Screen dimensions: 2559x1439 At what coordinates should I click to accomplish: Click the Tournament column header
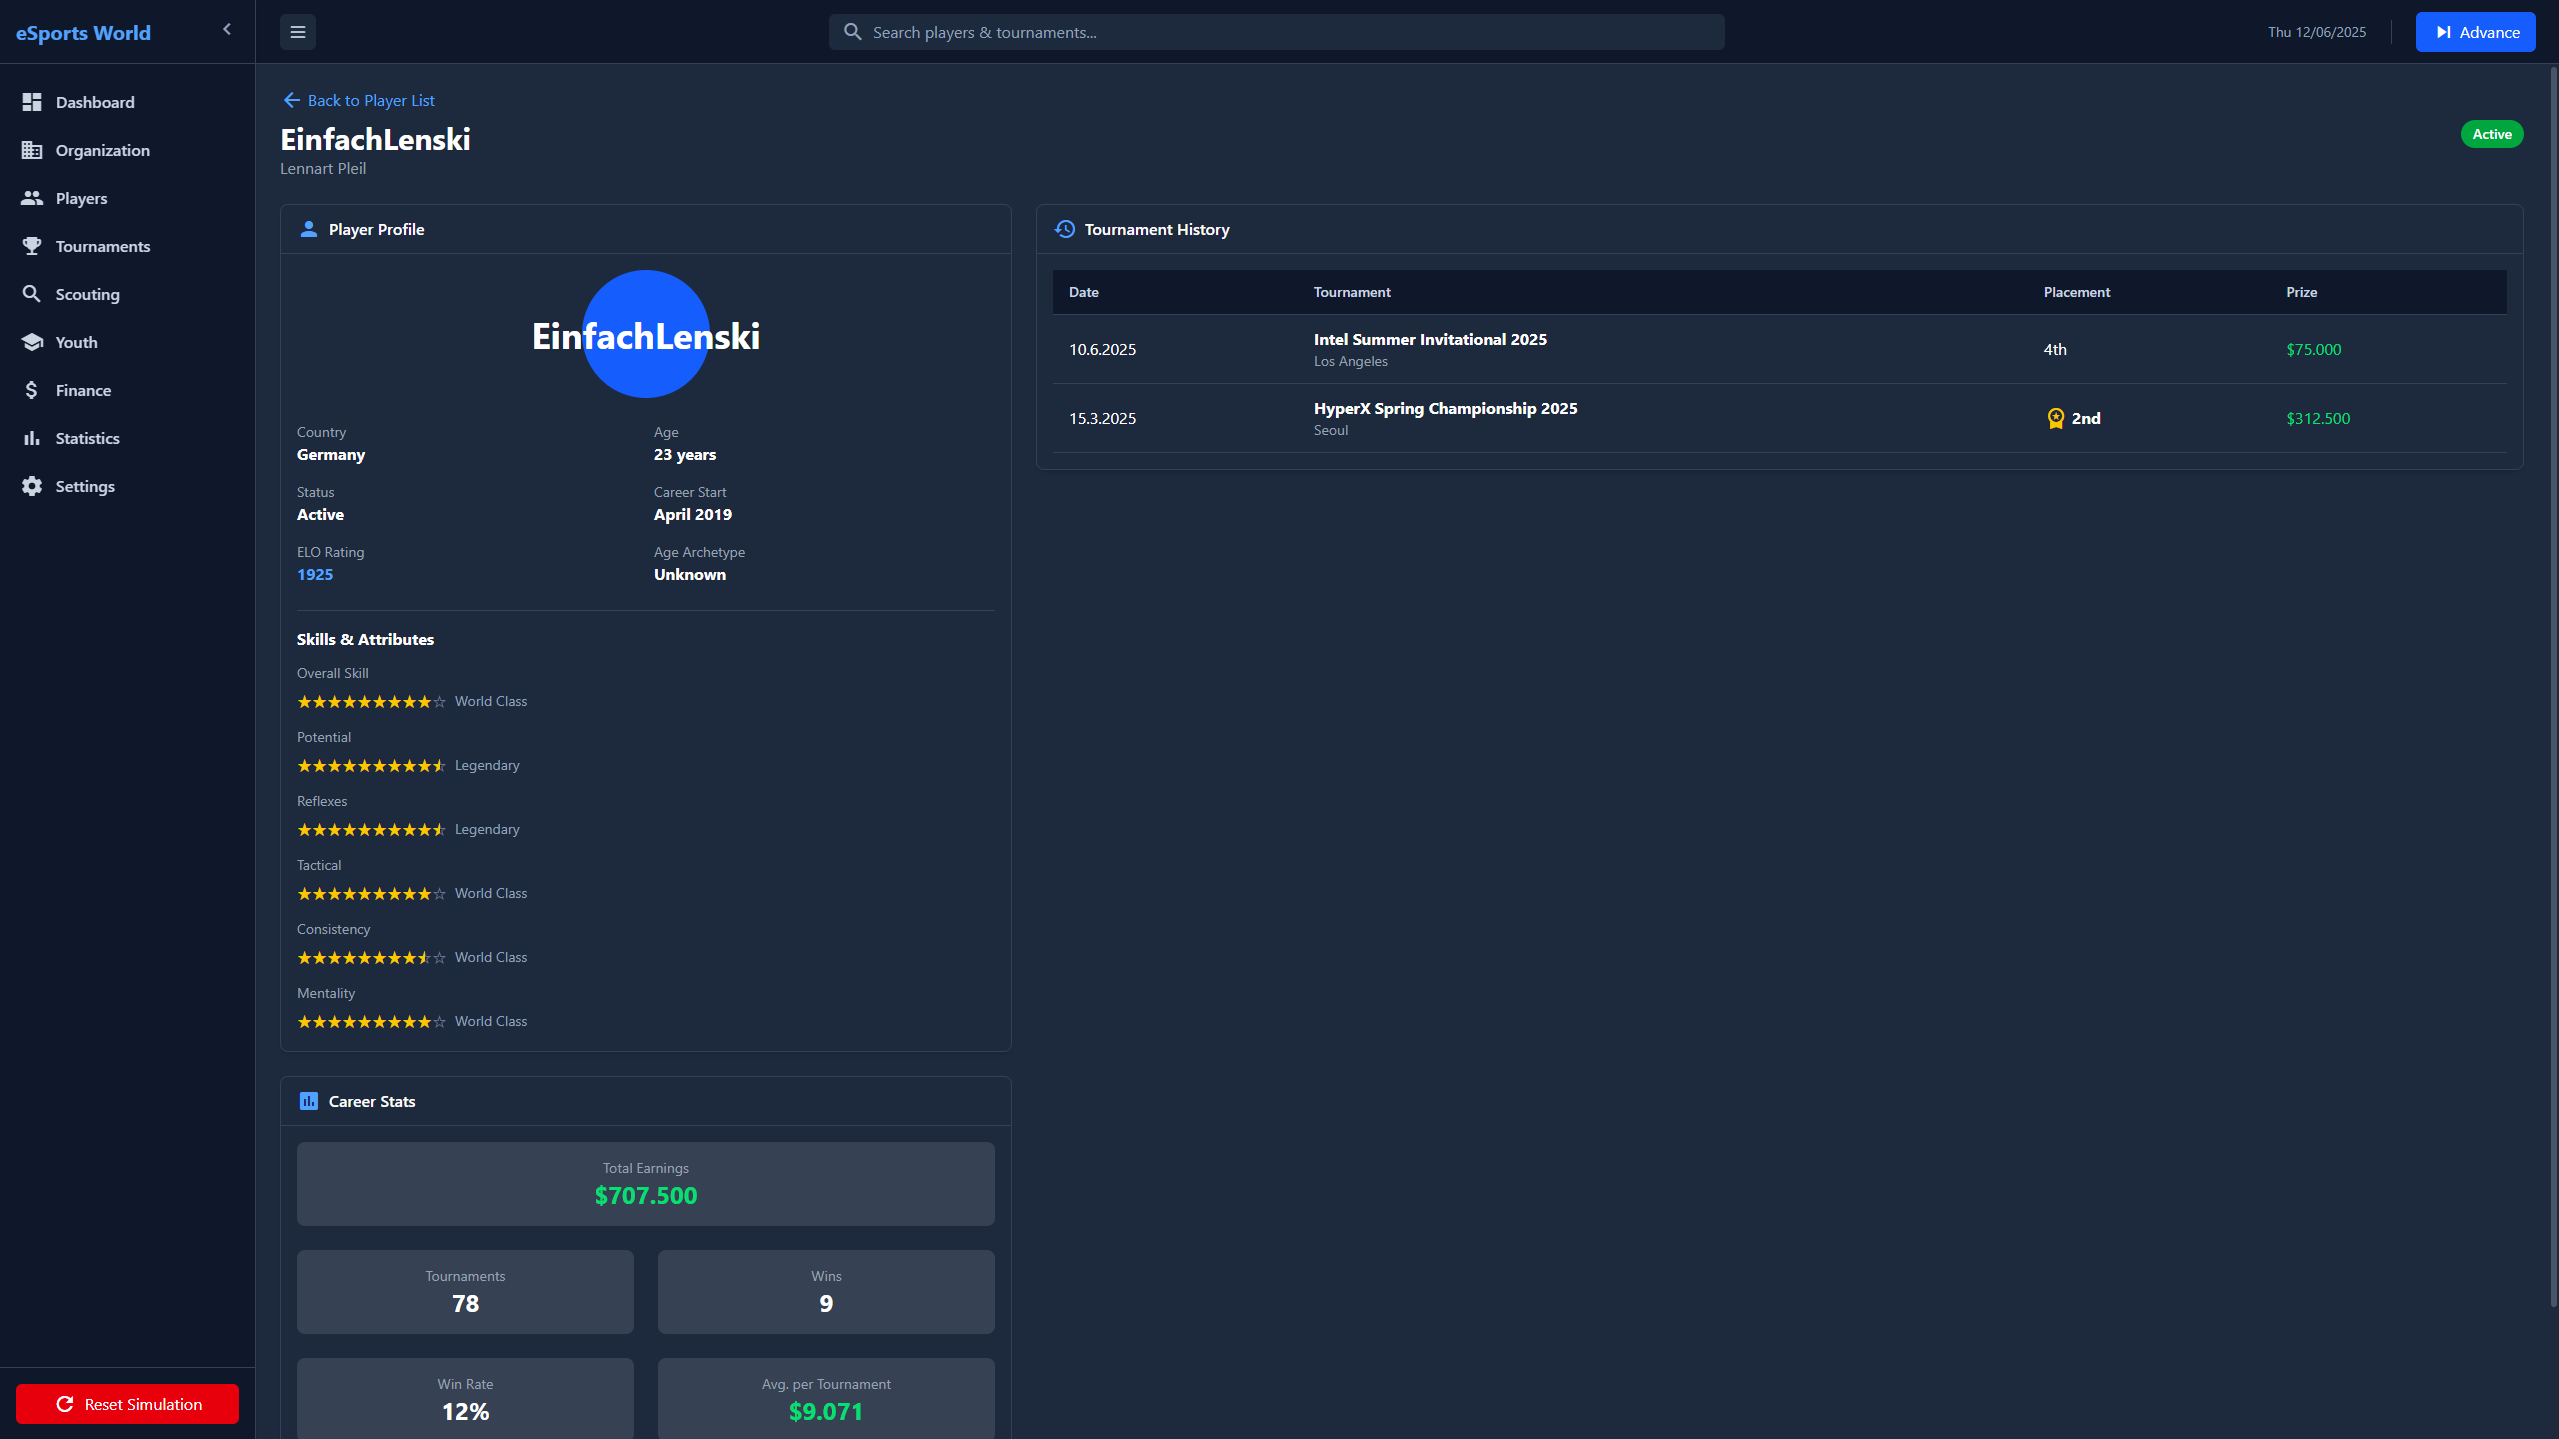coord(1352,292)
